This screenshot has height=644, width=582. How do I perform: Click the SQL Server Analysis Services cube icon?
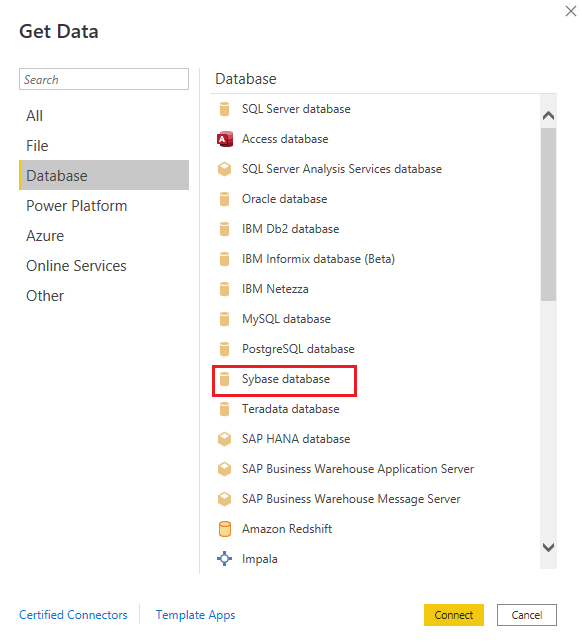[224, 169]
